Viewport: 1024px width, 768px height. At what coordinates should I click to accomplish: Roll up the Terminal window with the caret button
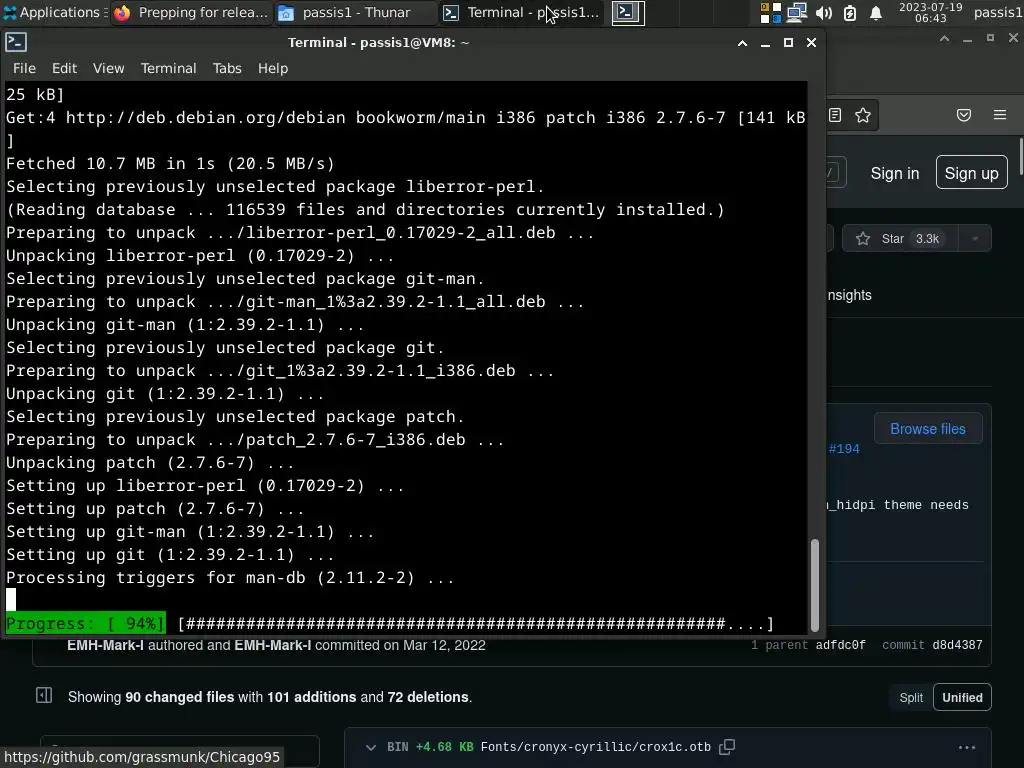tap(742, 43)
